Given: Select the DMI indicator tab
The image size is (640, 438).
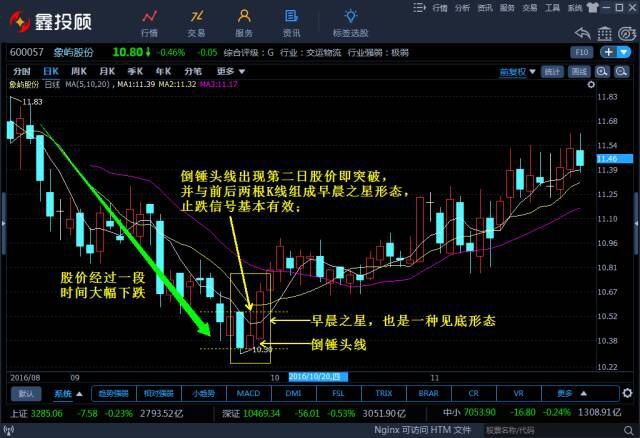Looking at the screenshot, I should [x=293, y=394].
